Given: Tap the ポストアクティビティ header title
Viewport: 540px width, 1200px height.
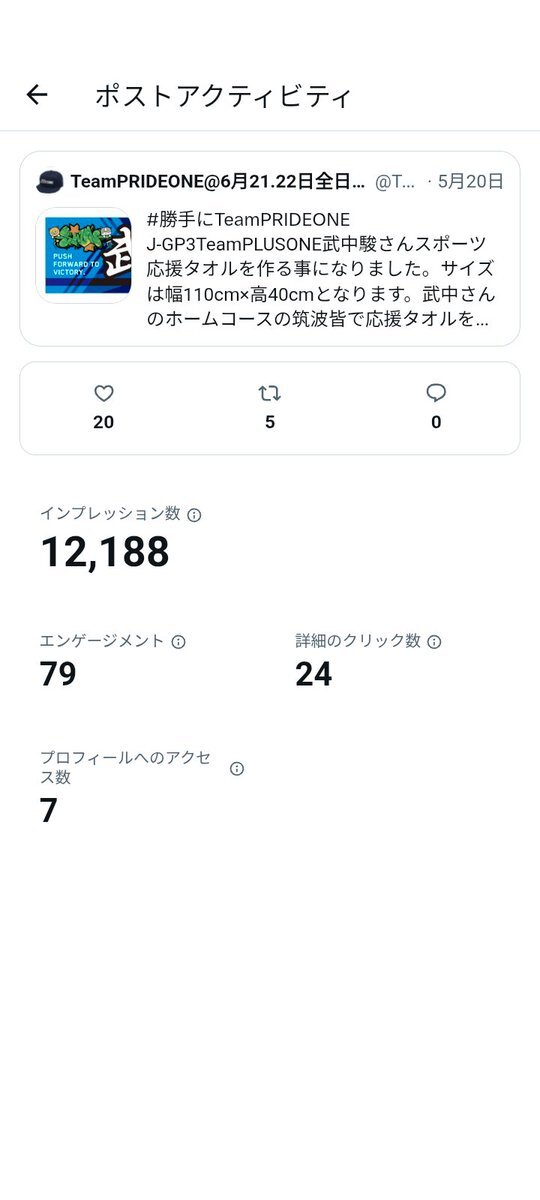Looking at the screenshot, I should (x=223, y=96).
